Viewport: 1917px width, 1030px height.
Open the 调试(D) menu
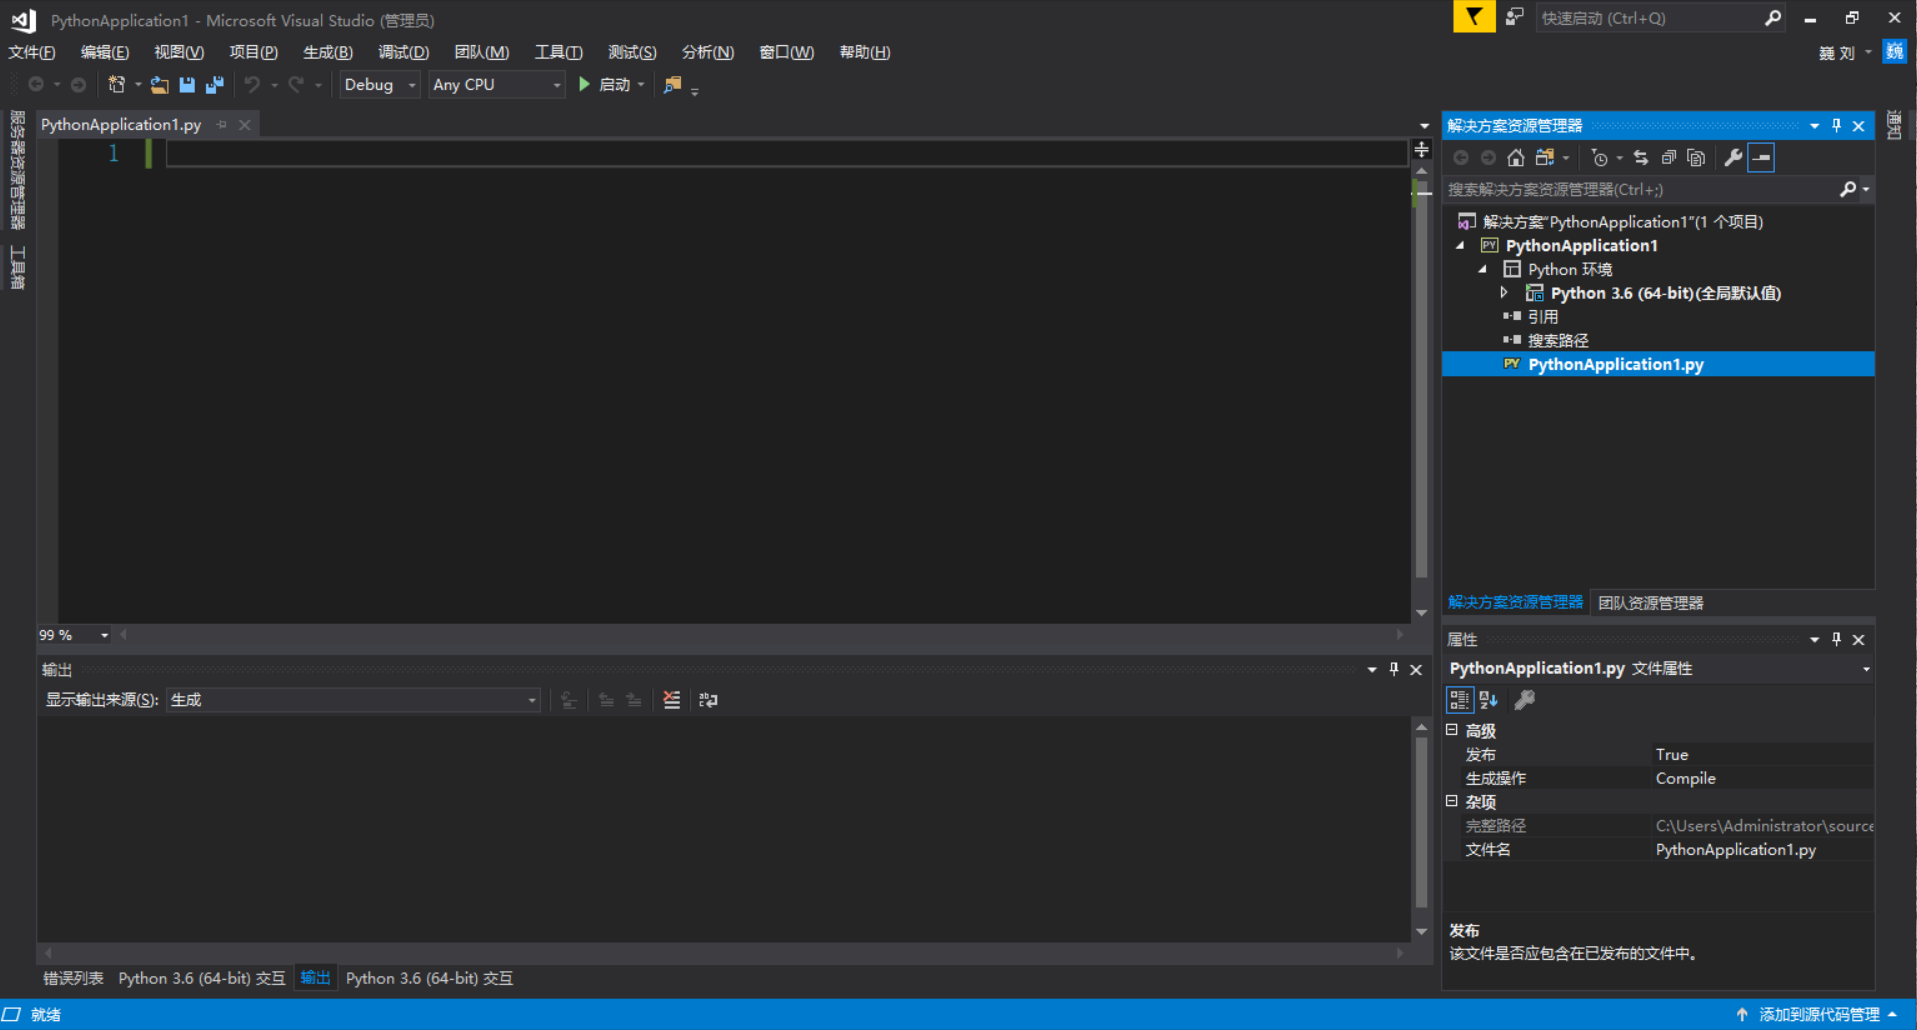point(403,52)
